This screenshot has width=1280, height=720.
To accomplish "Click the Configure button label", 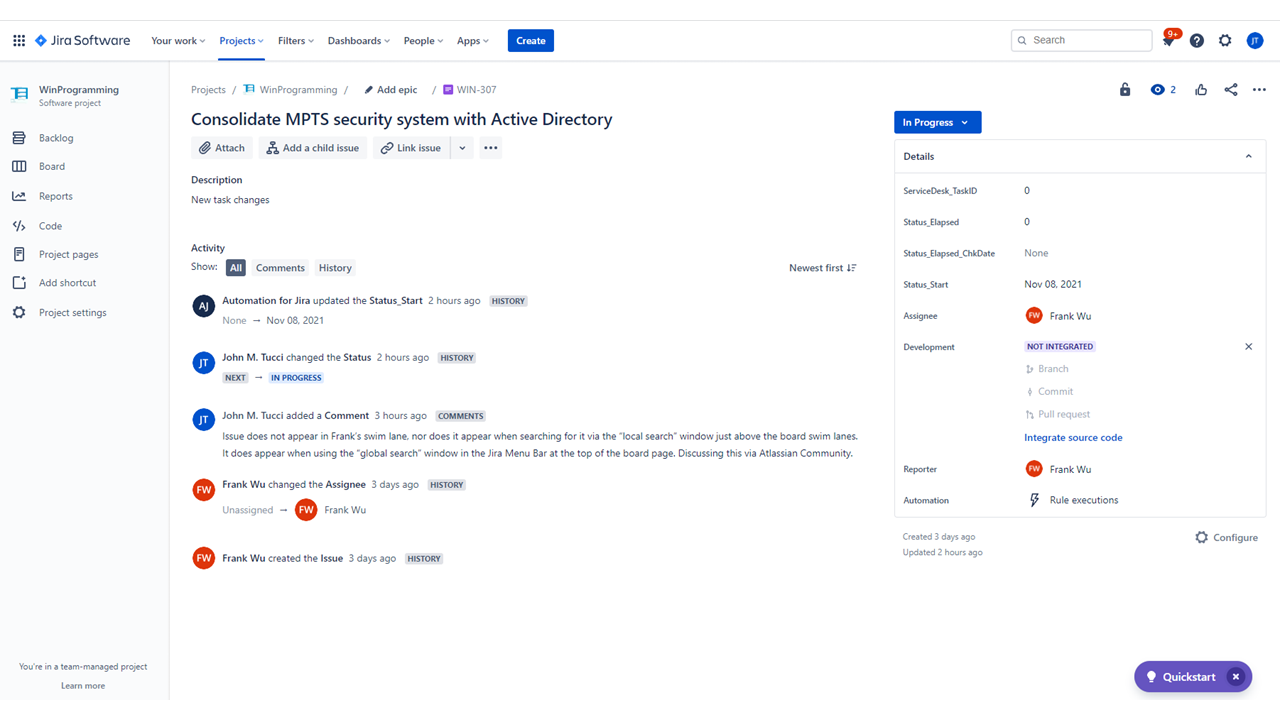I will pos(1236,538).
